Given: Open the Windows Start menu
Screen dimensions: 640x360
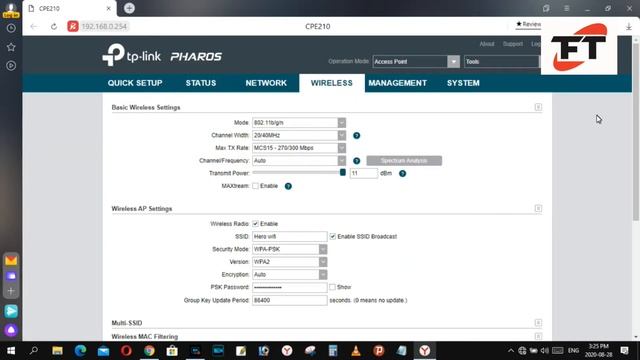Looking at the screenshot, I should tap(11, 351).
